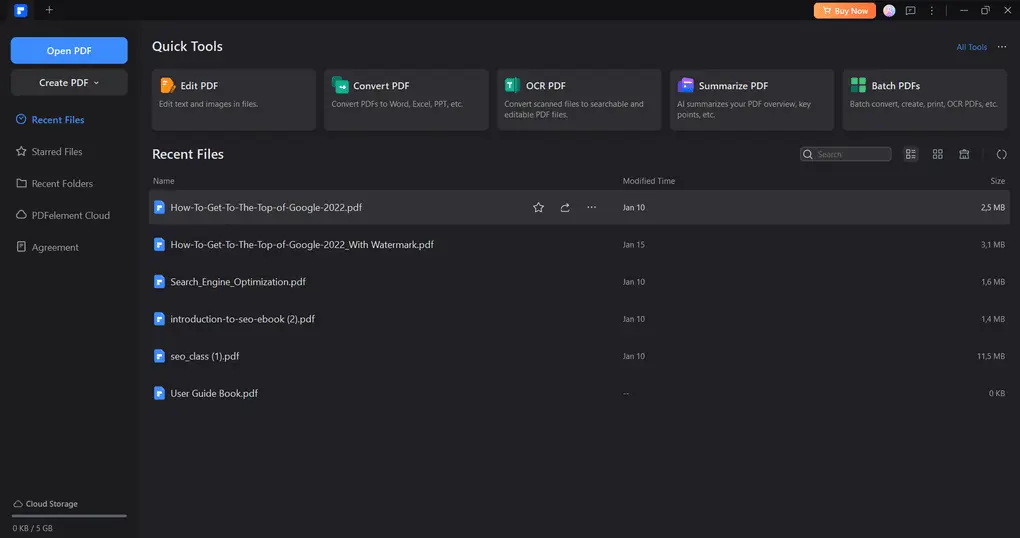Click the Open PDF button
Viewport: 1020px width, 538px height.
[69, 50]
